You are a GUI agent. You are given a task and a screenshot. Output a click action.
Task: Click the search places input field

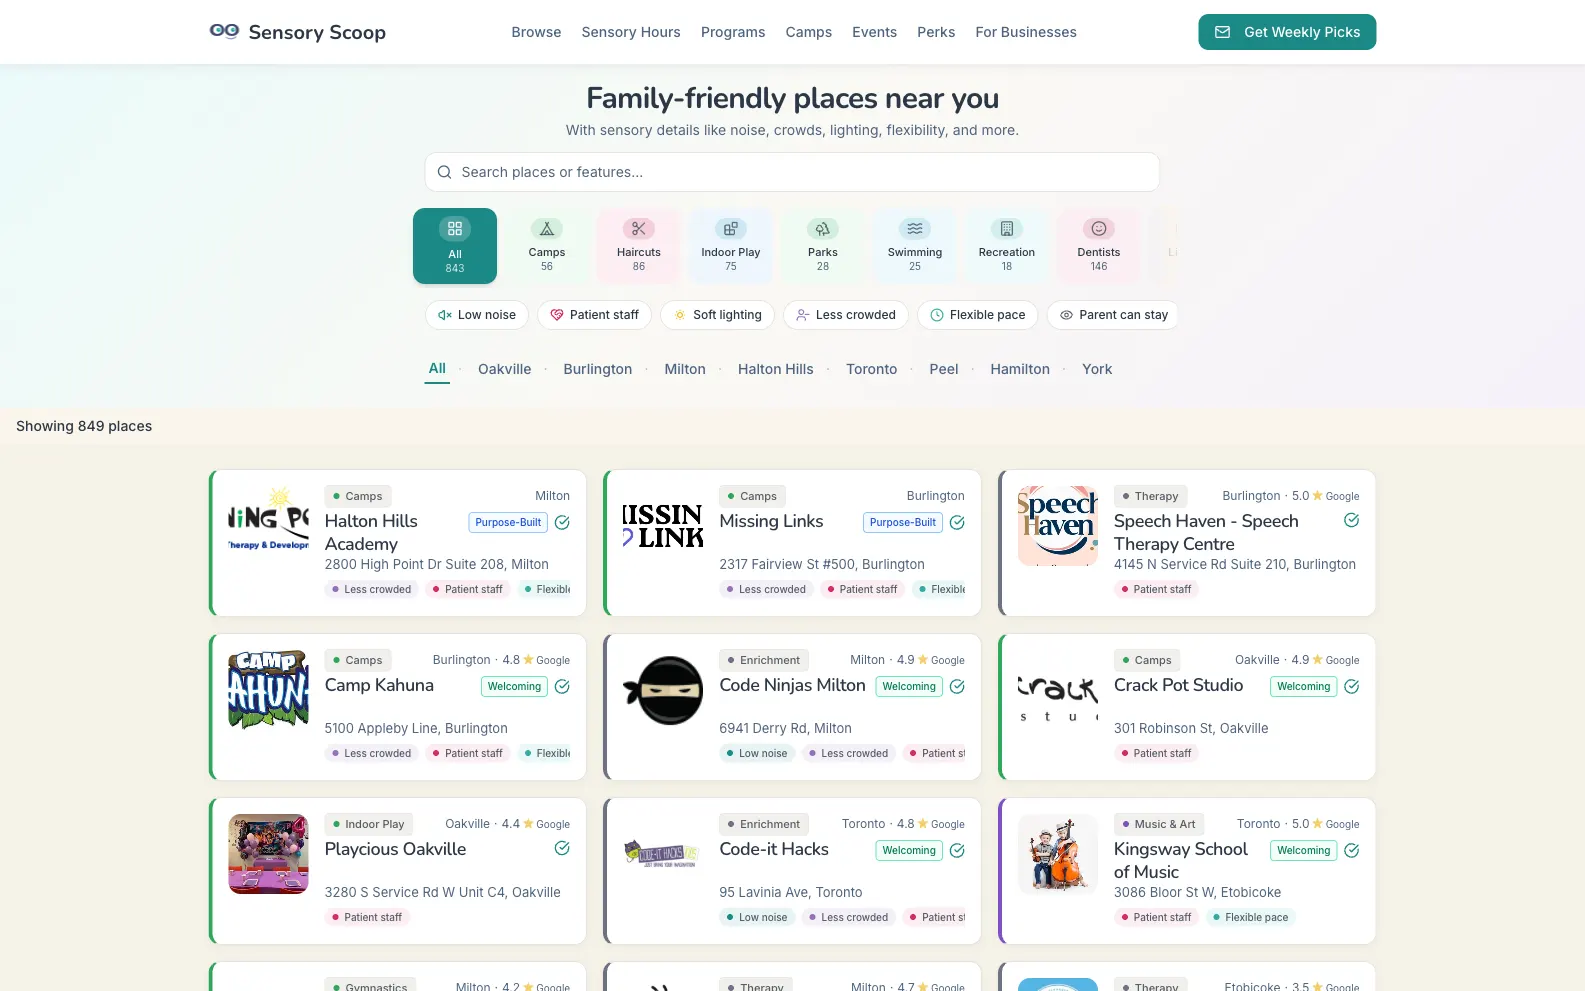point(792,172)
